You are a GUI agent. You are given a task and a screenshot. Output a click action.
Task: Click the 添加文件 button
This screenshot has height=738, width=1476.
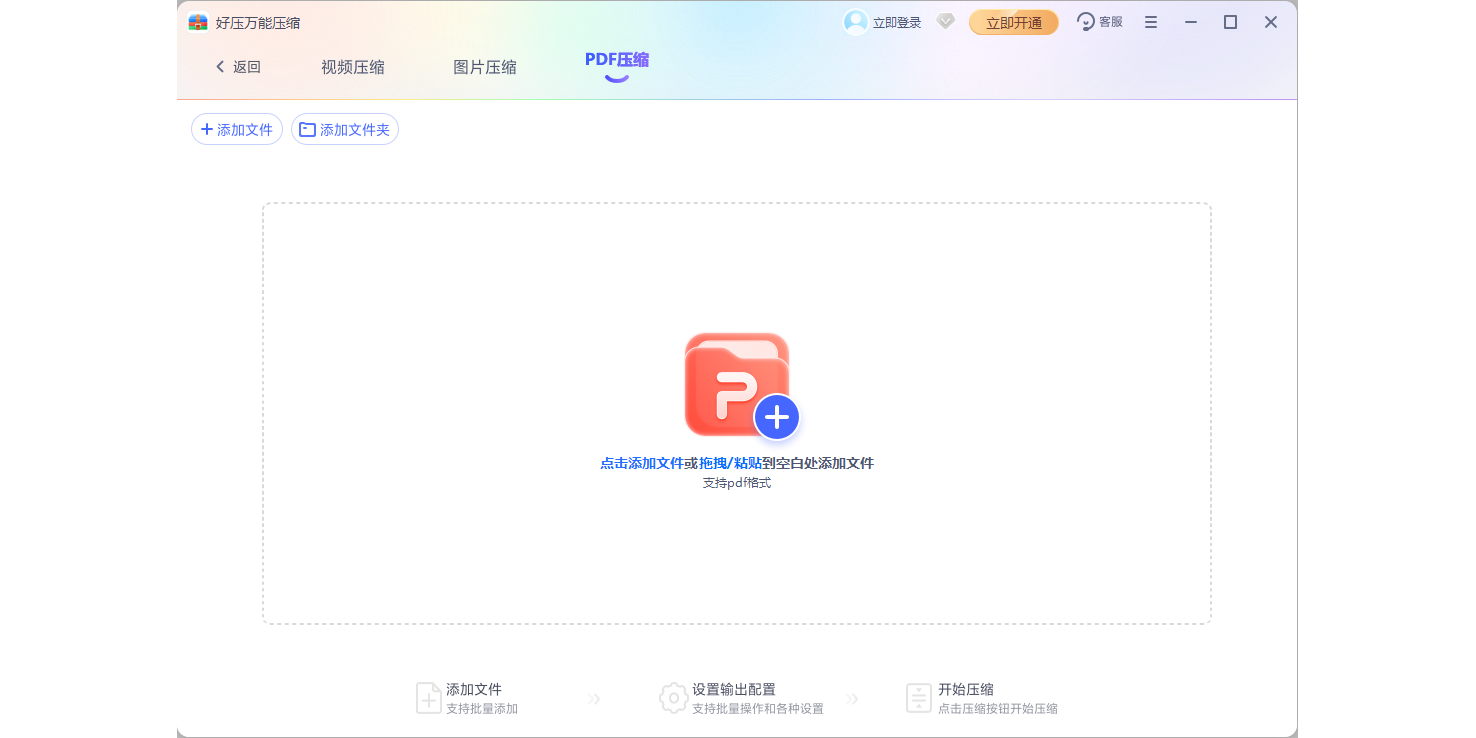[237, 130]
